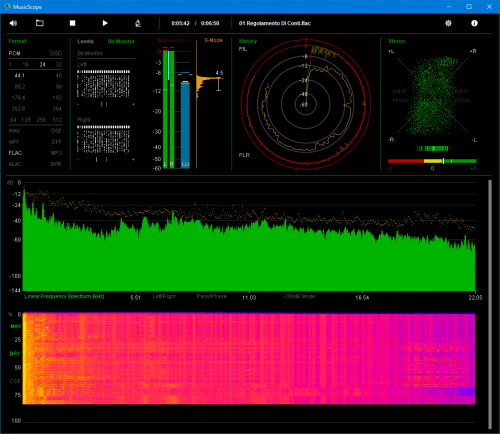Open a file with the folder icon
500x434 pixels.
[x=40, y=23]
